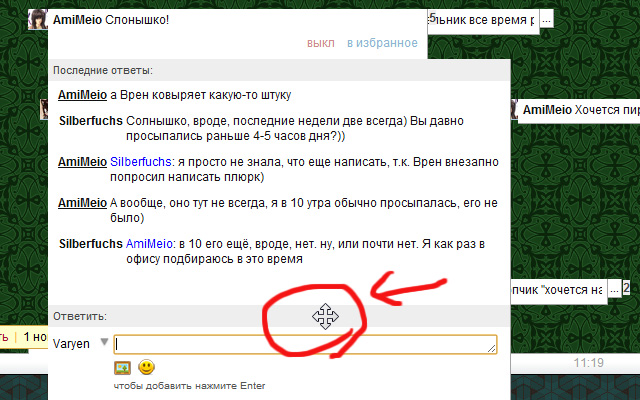Click the '...' button on top-right timeline plurk

547,20
